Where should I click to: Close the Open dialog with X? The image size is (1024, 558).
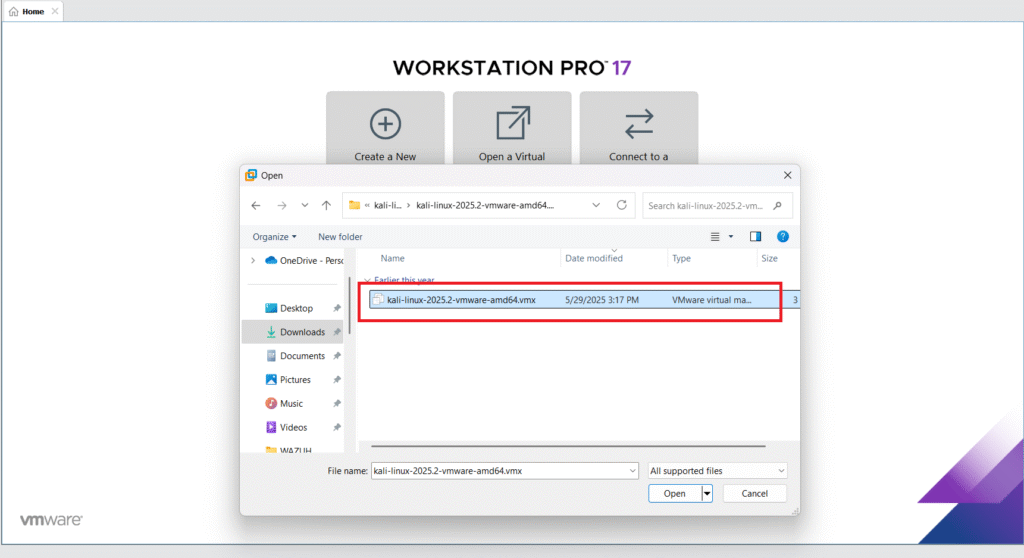pos(788,175)
